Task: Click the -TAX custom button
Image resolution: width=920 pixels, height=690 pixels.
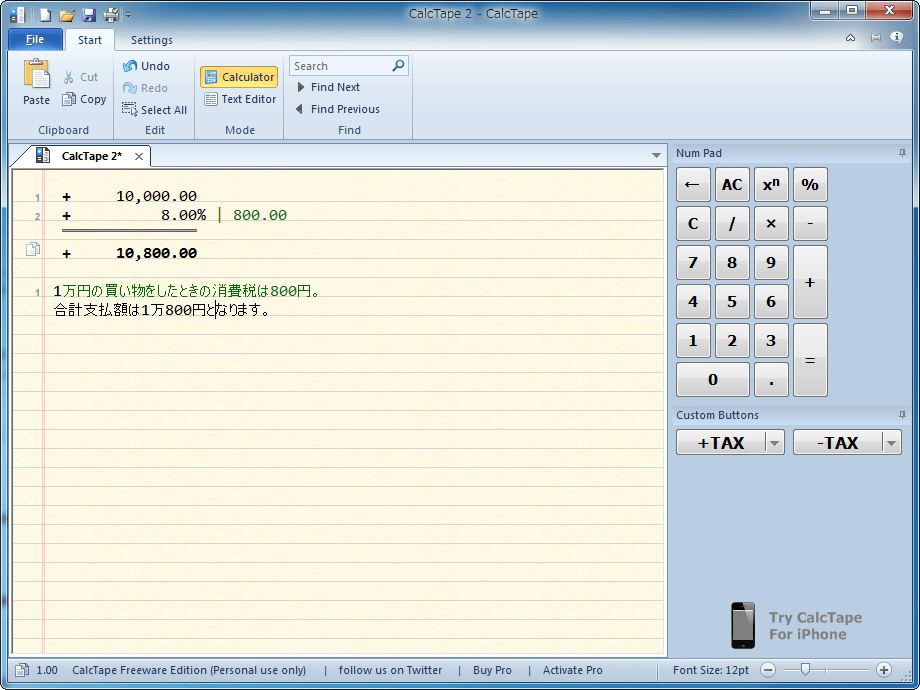Action: click(x=837, y=443)
